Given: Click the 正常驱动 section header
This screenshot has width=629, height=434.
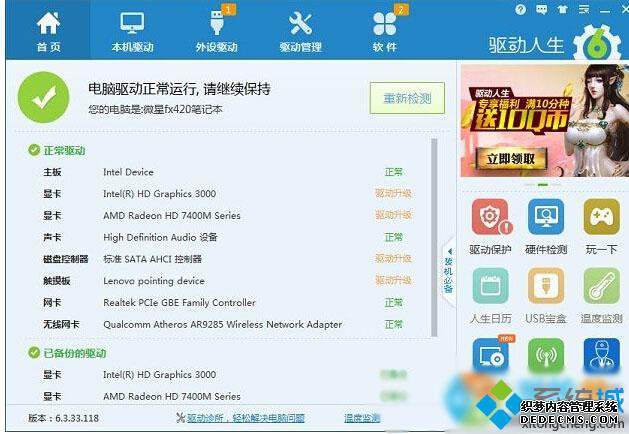Looking at the screenshot, I should click(57, 150).
